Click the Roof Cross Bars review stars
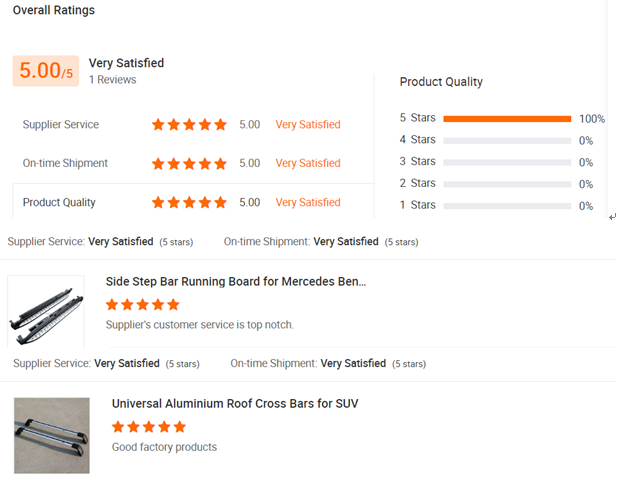The width and height of the screenshot is (617, 489). tap(149, 427)
